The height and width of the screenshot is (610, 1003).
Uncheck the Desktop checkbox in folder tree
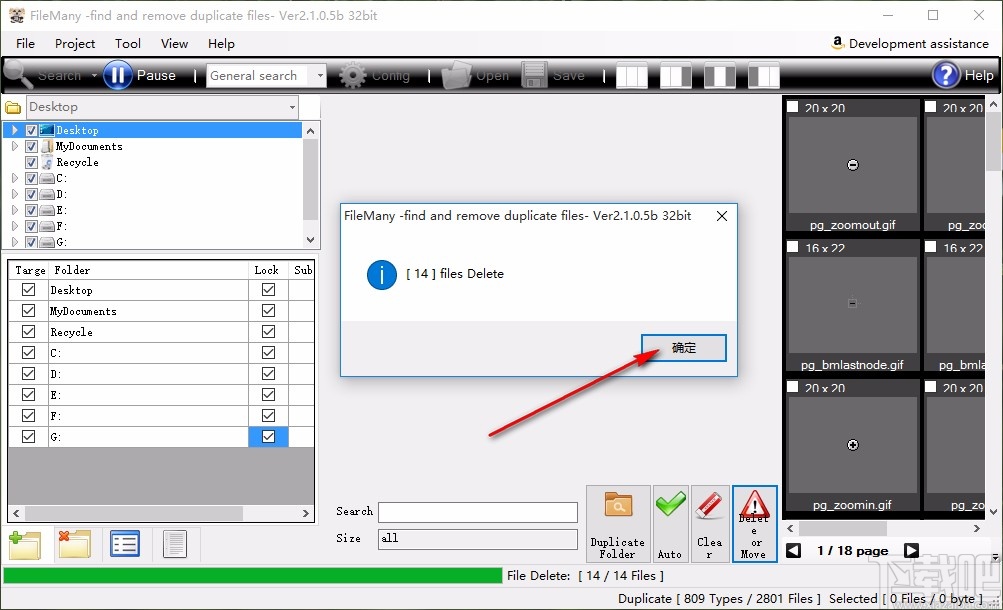coord(31,130)
